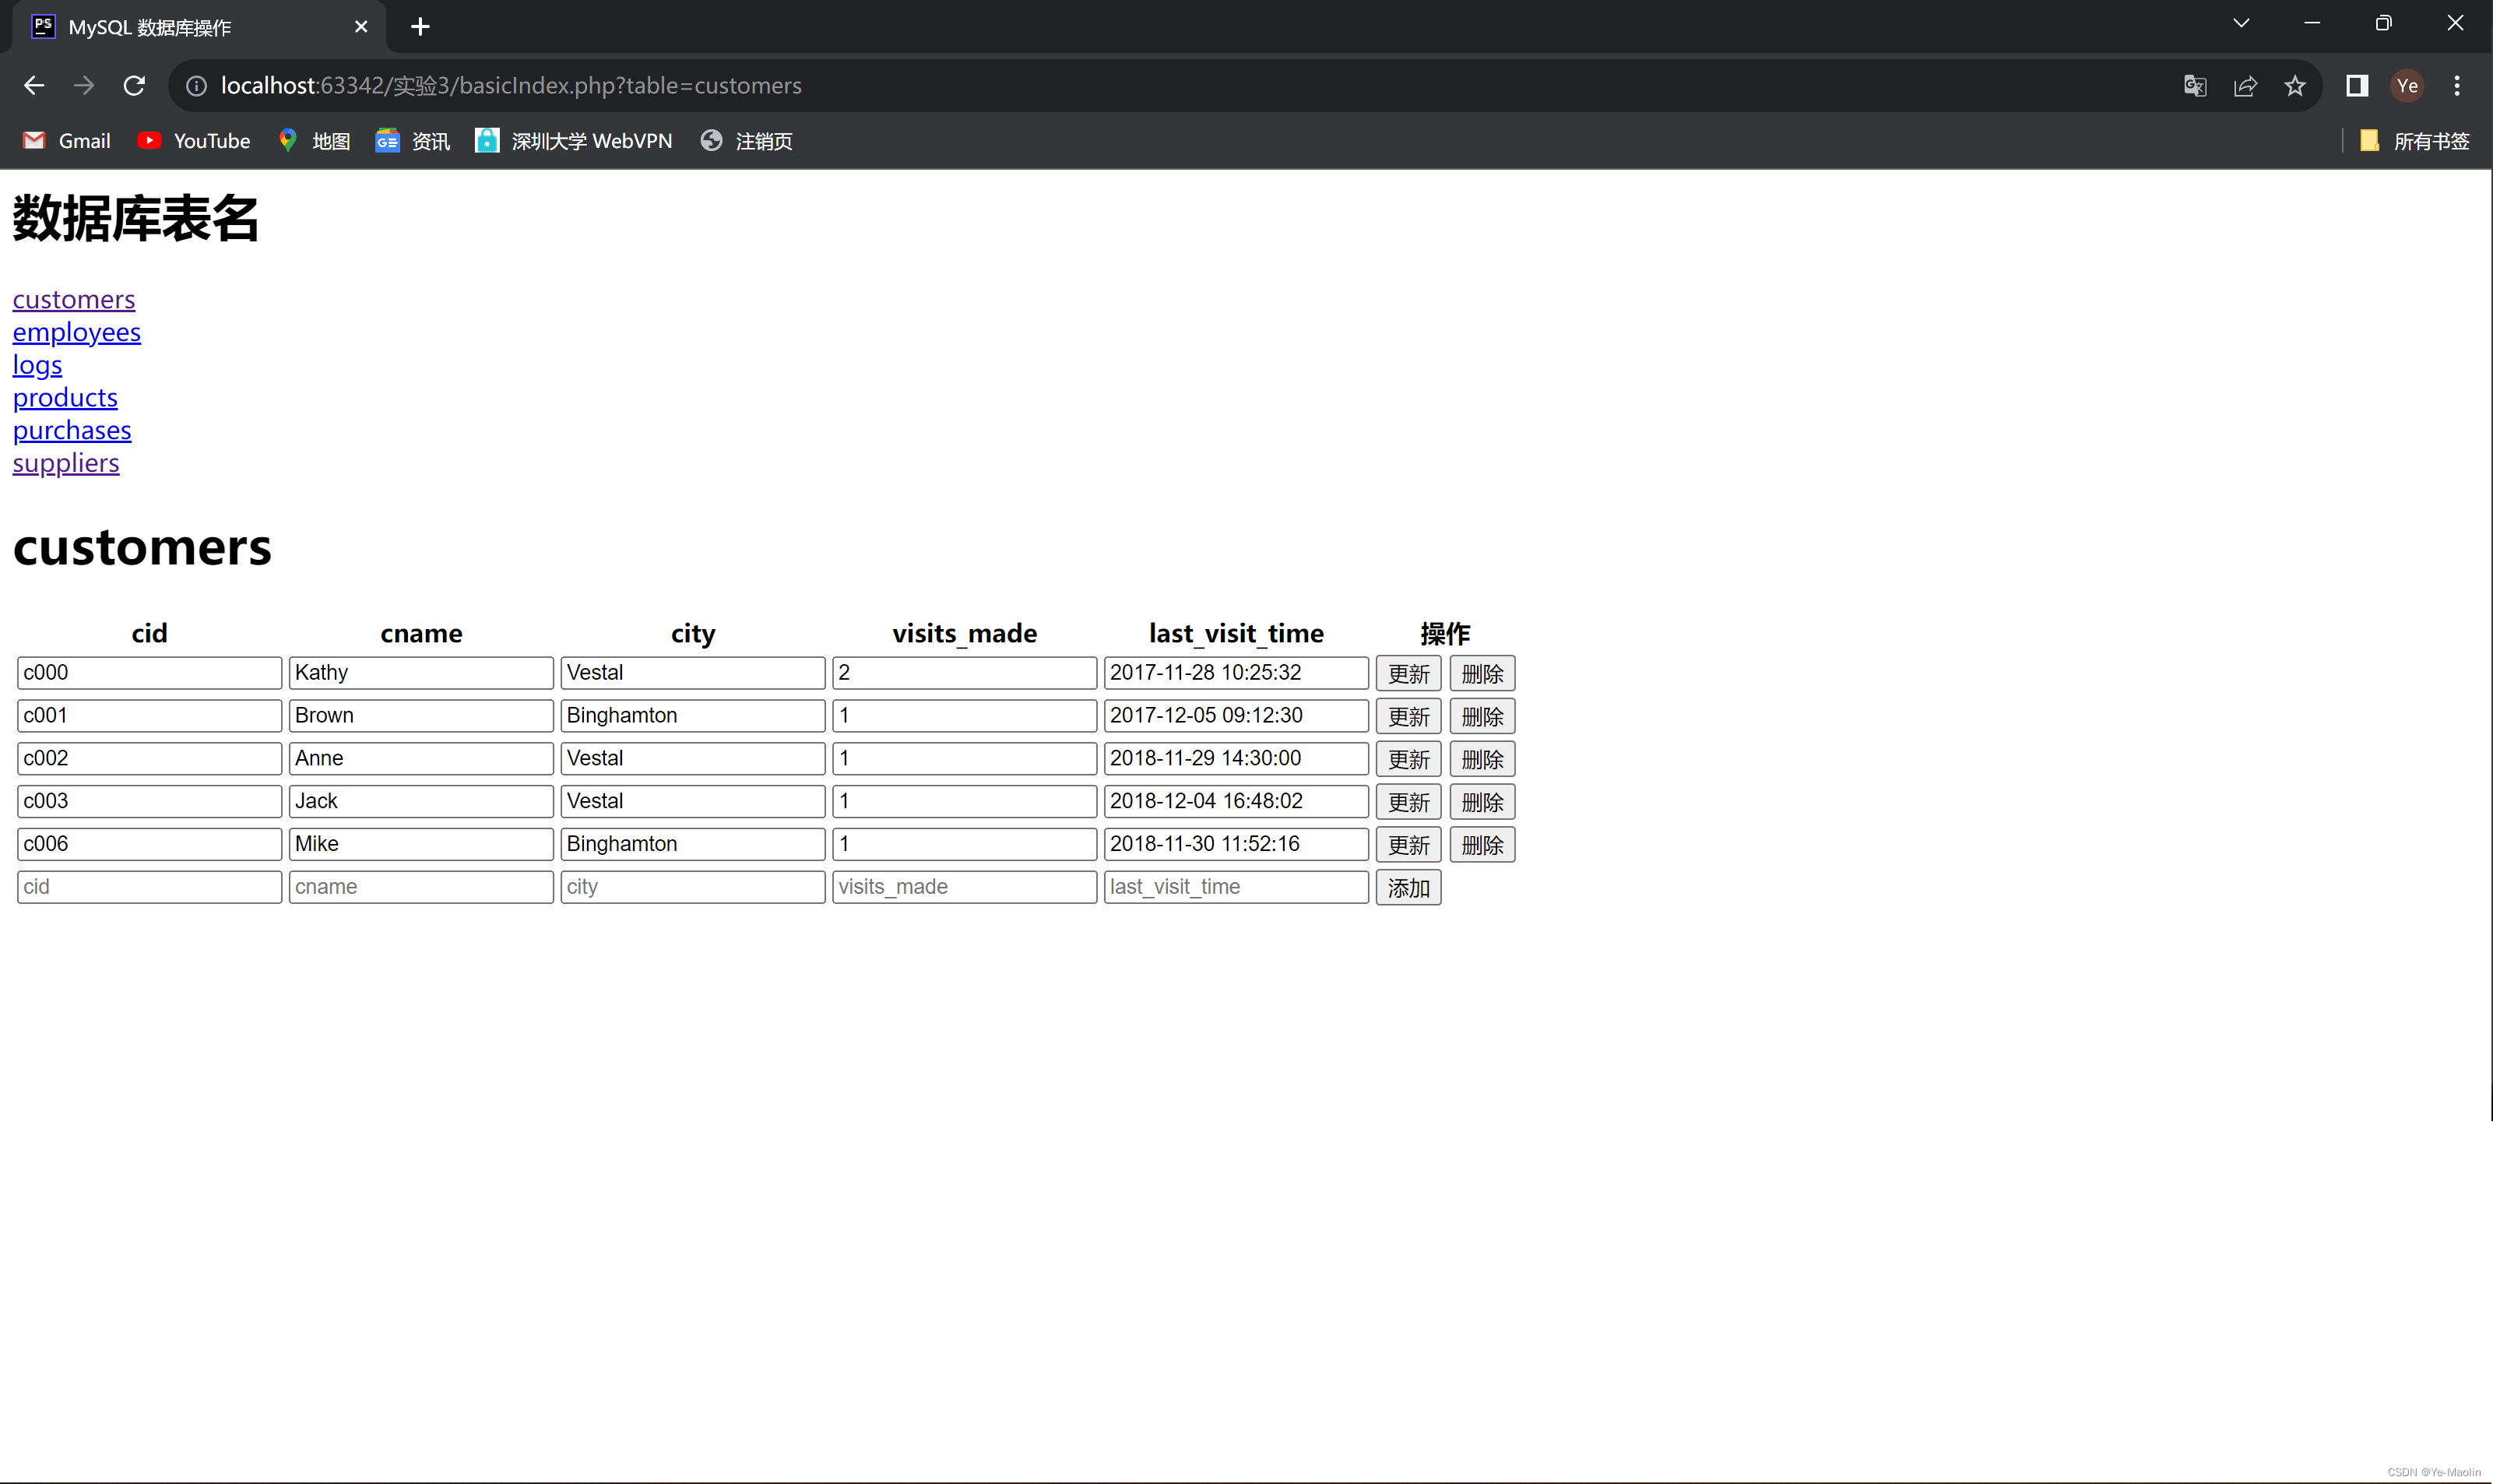
Task: Navigate to logs table
Action: pyautogui.click(x=39, y=364)
